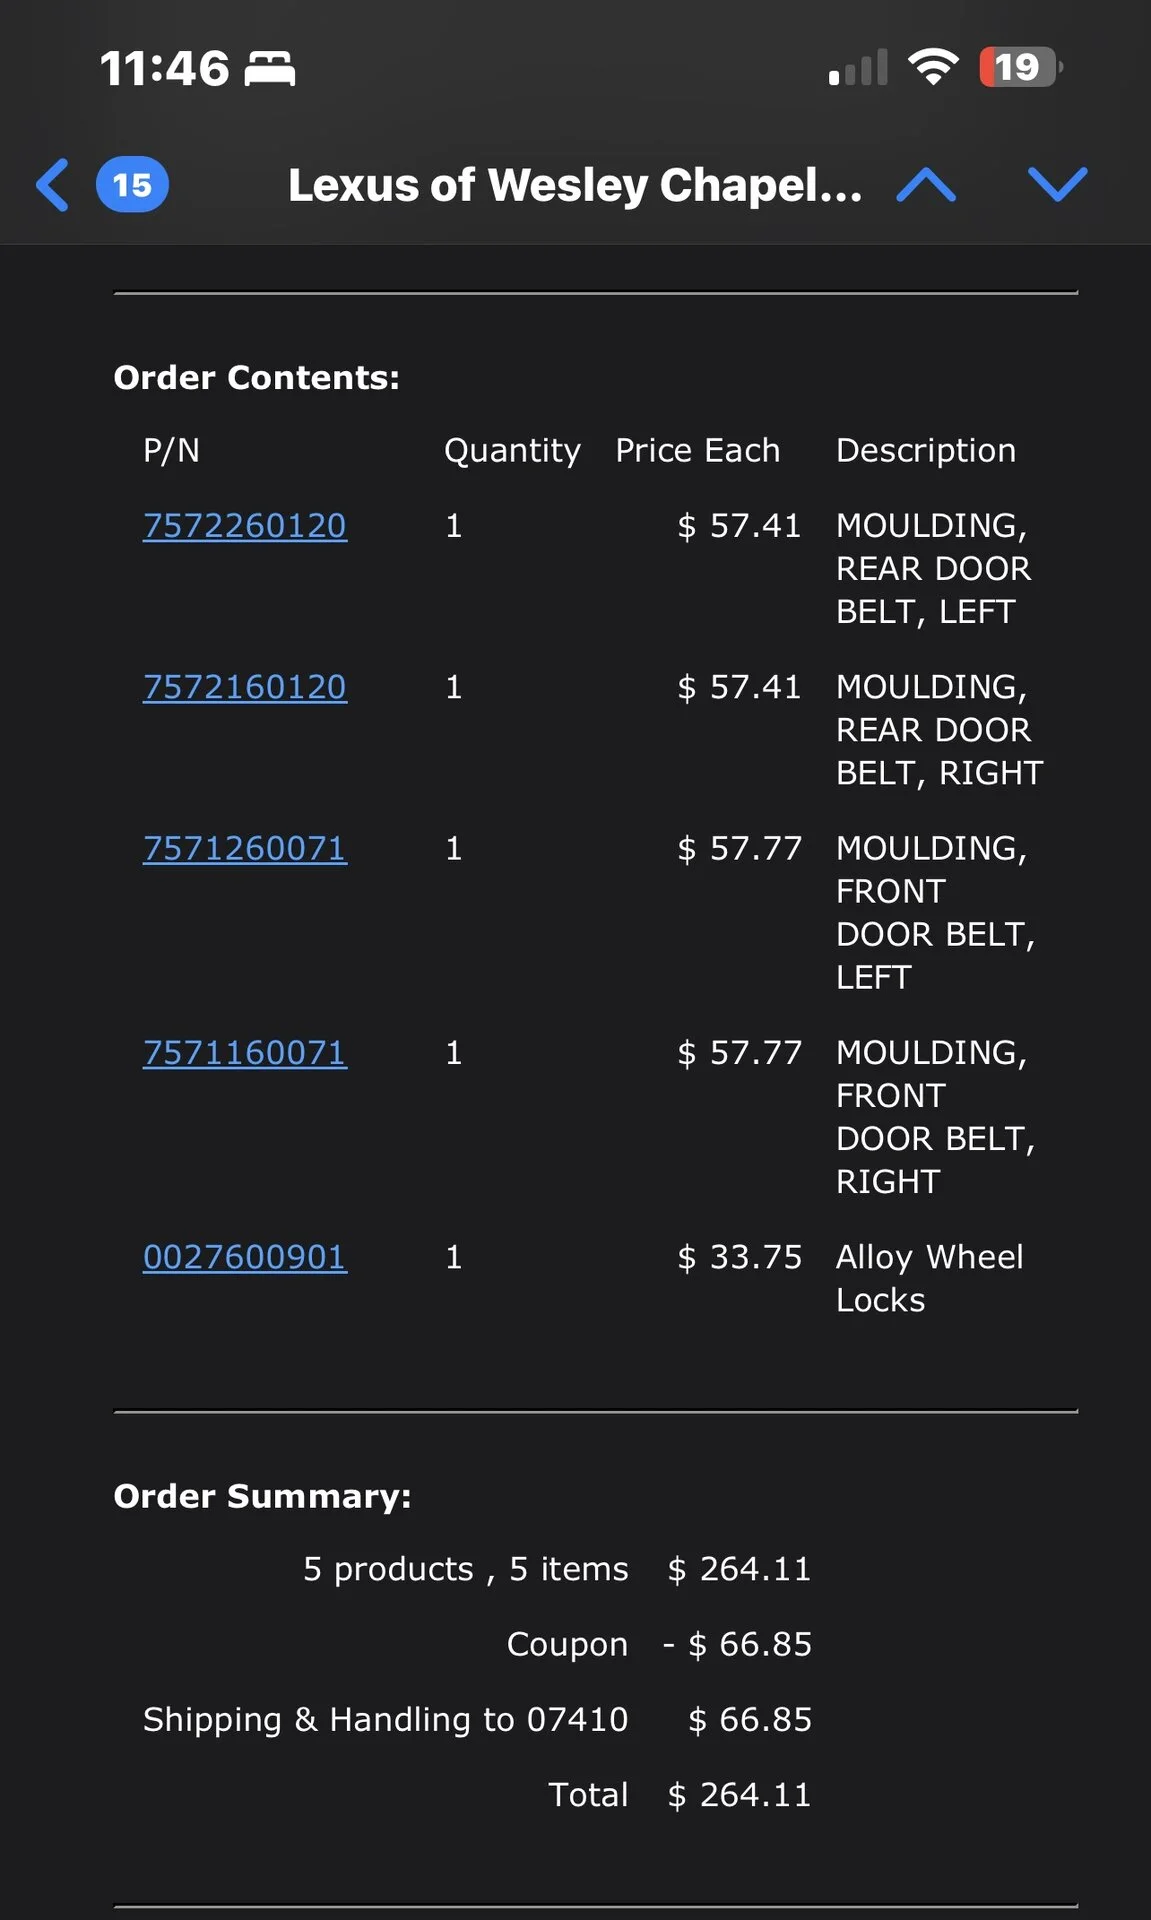
Task: Tap the sleep focus bed icon
Action: point(270,68)
